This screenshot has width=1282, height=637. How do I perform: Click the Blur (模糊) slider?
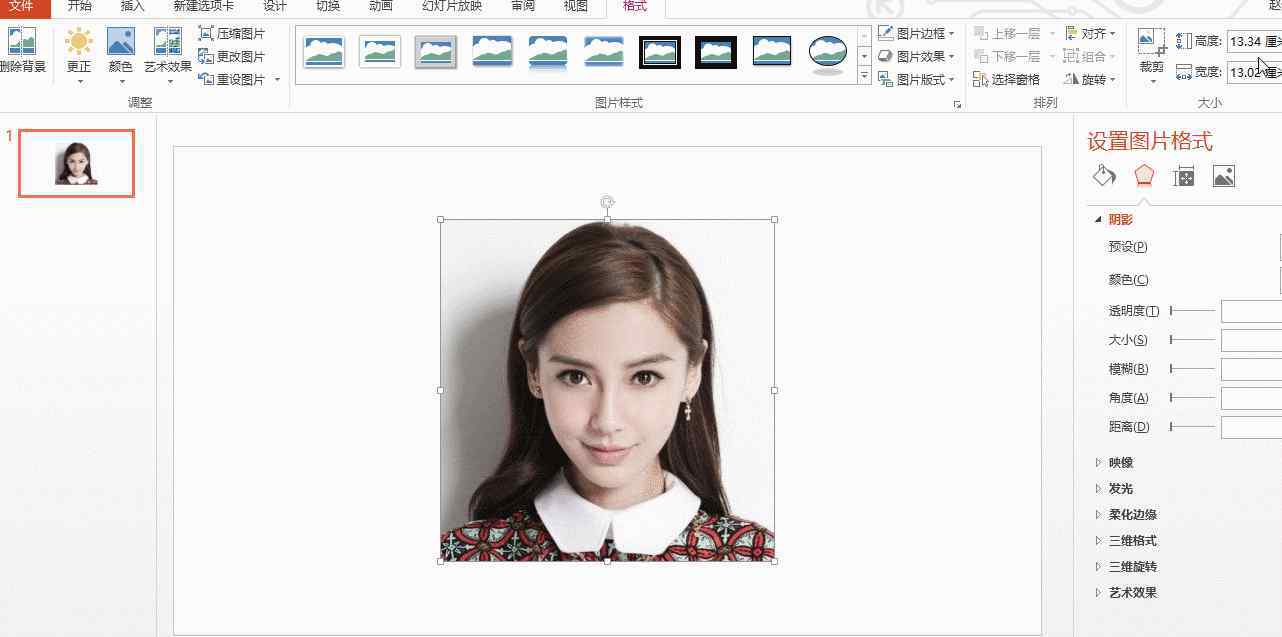coord(1192,369)
